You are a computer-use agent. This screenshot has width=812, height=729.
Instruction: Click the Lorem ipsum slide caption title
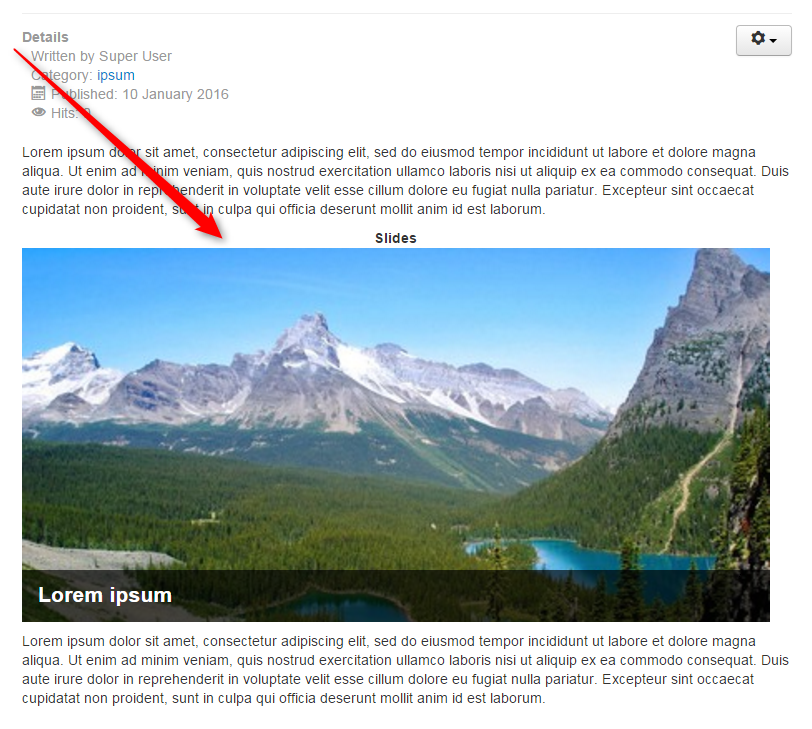(105, 595)
